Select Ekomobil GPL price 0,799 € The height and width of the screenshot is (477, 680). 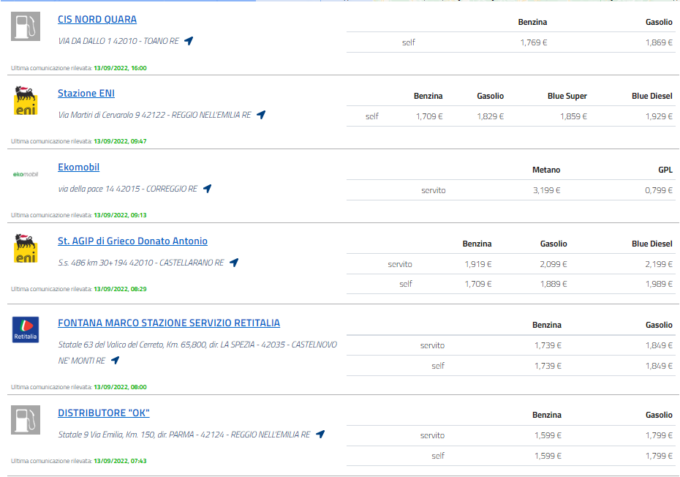[x=659, y=190]
